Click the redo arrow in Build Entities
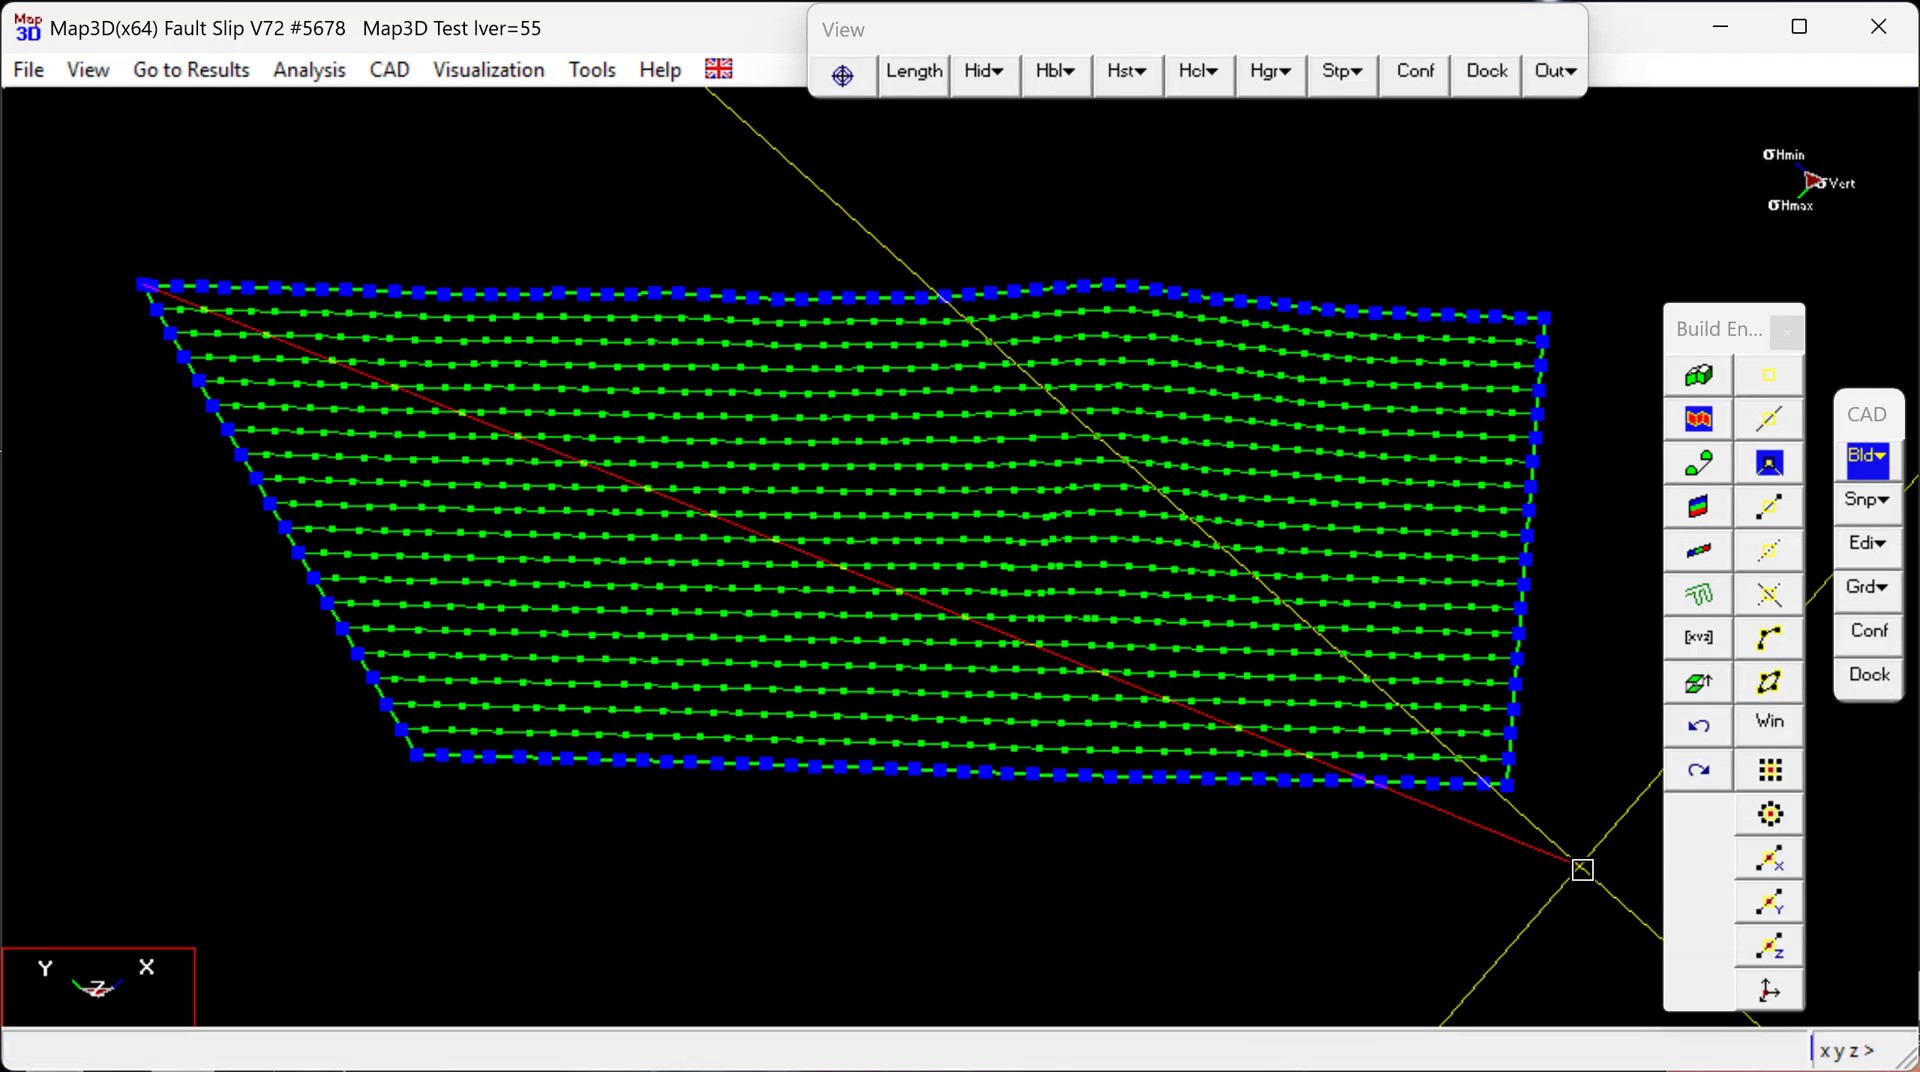 coord(1698,770)
